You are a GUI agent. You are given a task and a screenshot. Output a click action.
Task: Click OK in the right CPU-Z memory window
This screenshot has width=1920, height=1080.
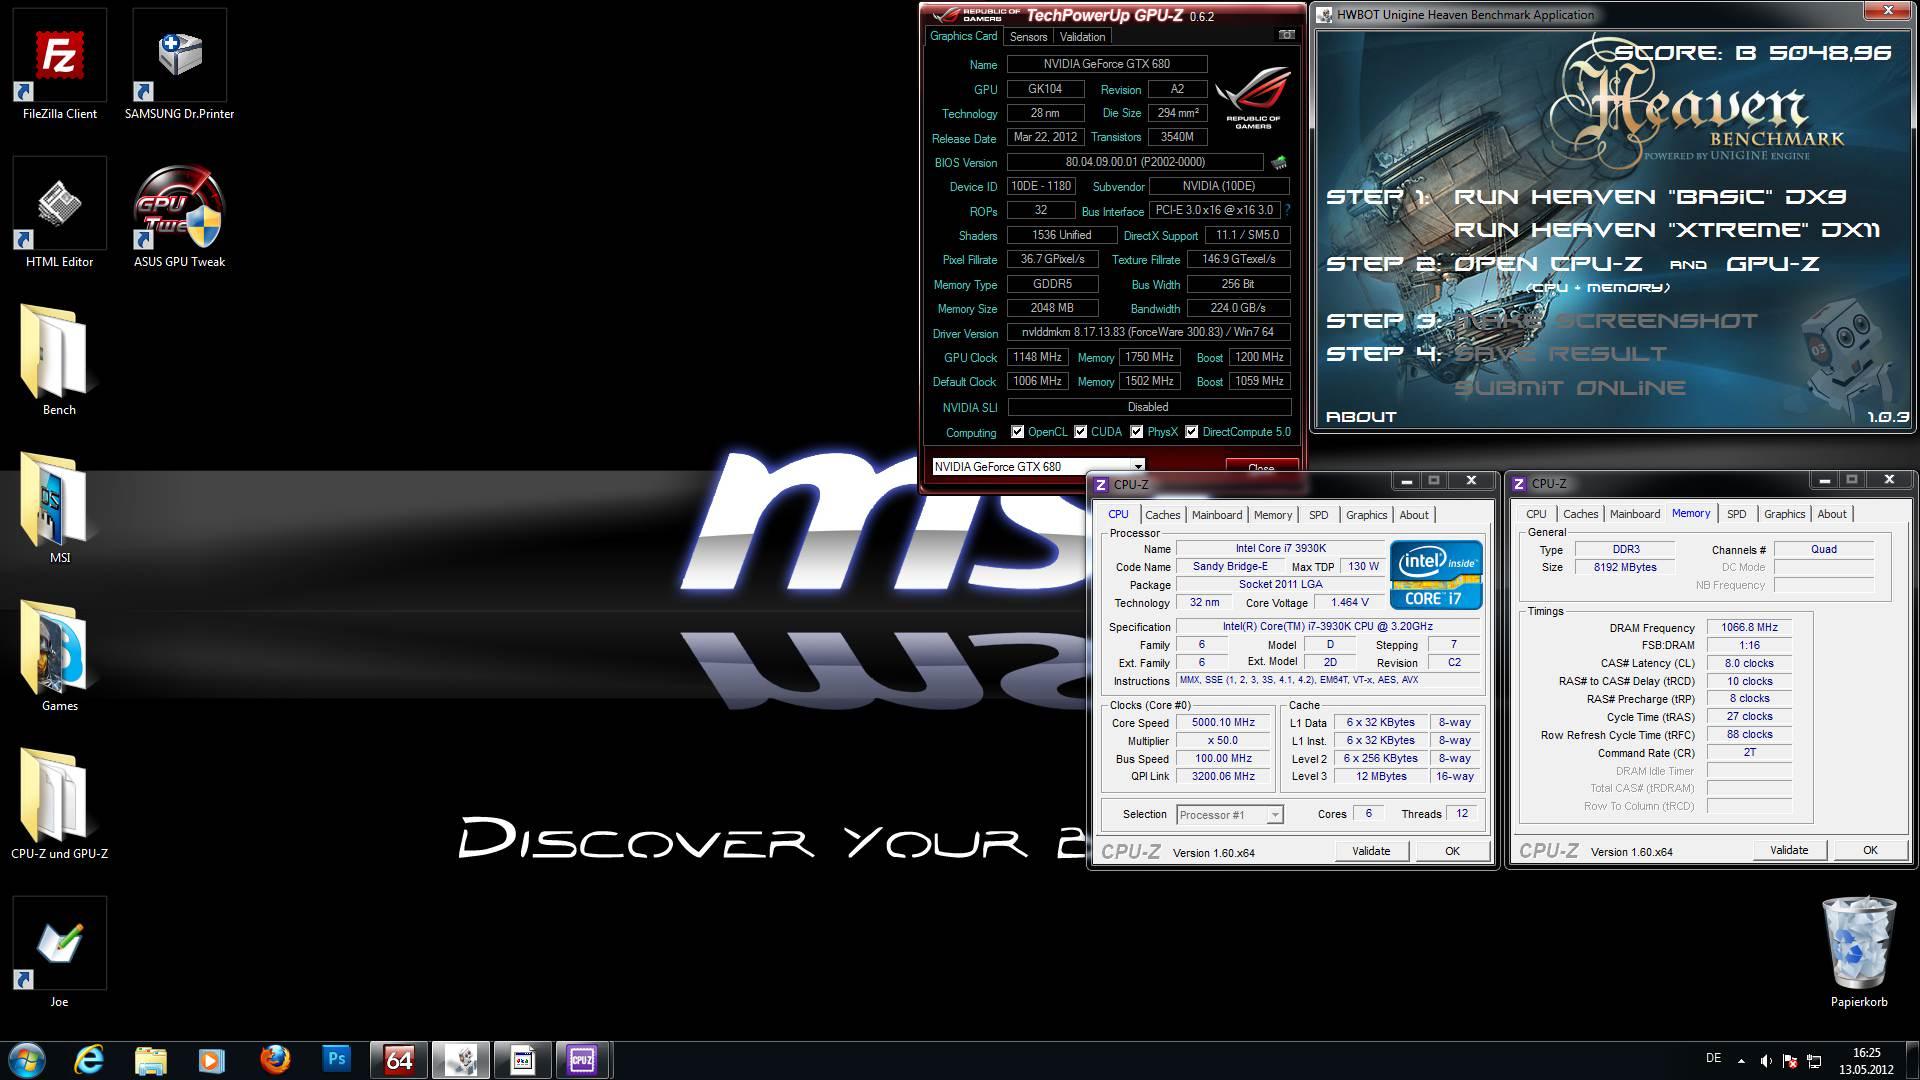coord(1870,850)
